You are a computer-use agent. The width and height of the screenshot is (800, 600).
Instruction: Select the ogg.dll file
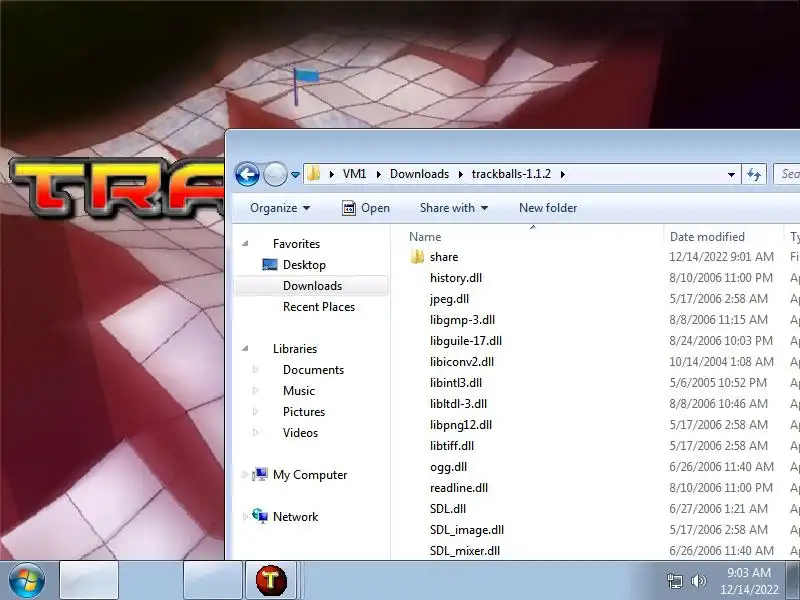point(448,467)
